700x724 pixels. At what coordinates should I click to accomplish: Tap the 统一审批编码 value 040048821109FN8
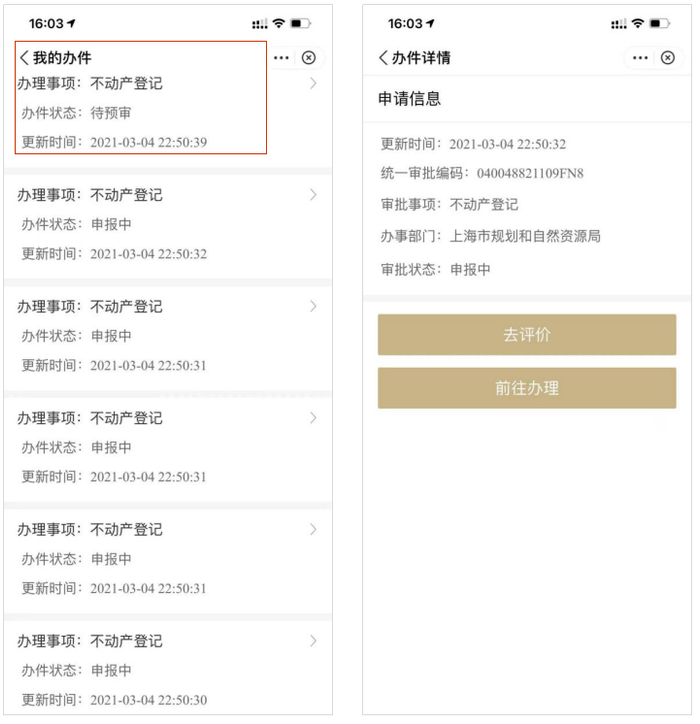(530, 174)
